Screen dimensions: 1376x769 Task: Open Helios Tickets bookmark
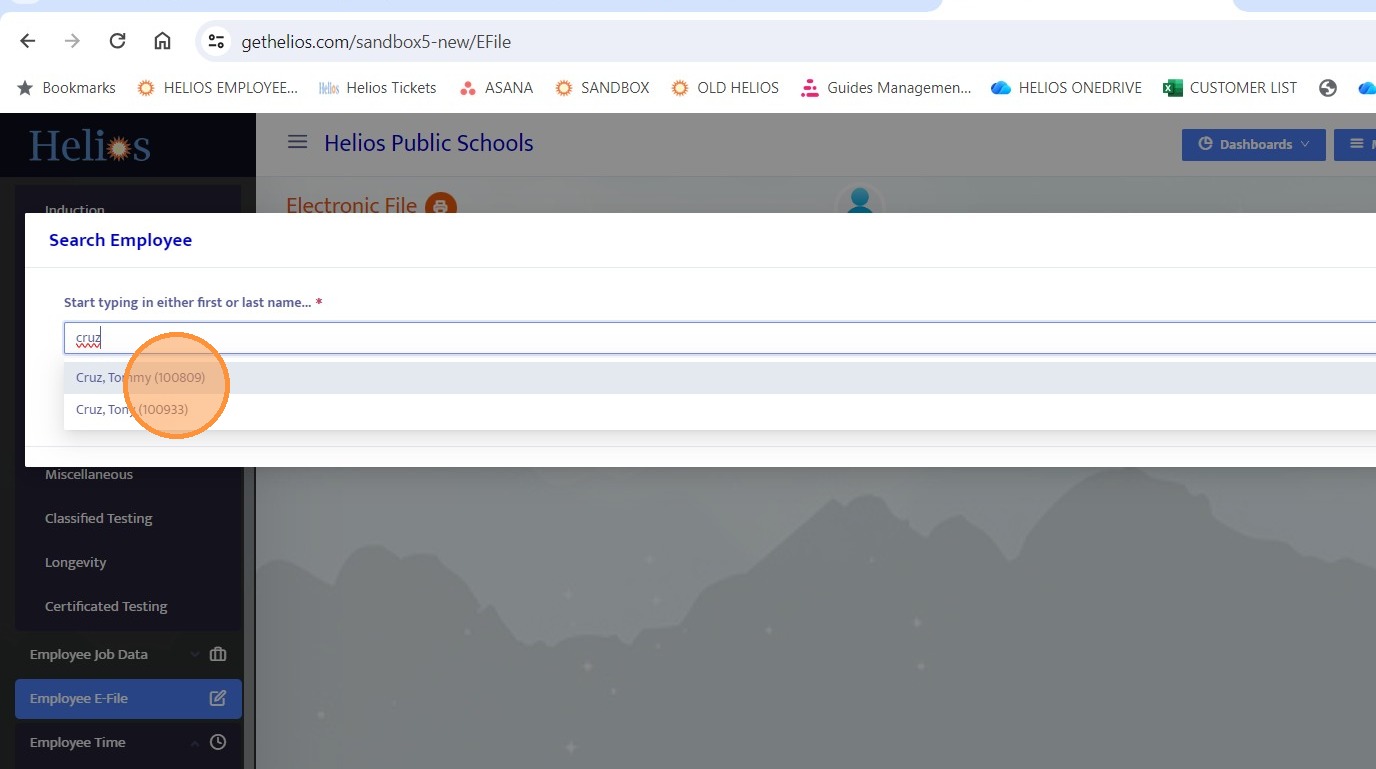[x=377, y=88]
